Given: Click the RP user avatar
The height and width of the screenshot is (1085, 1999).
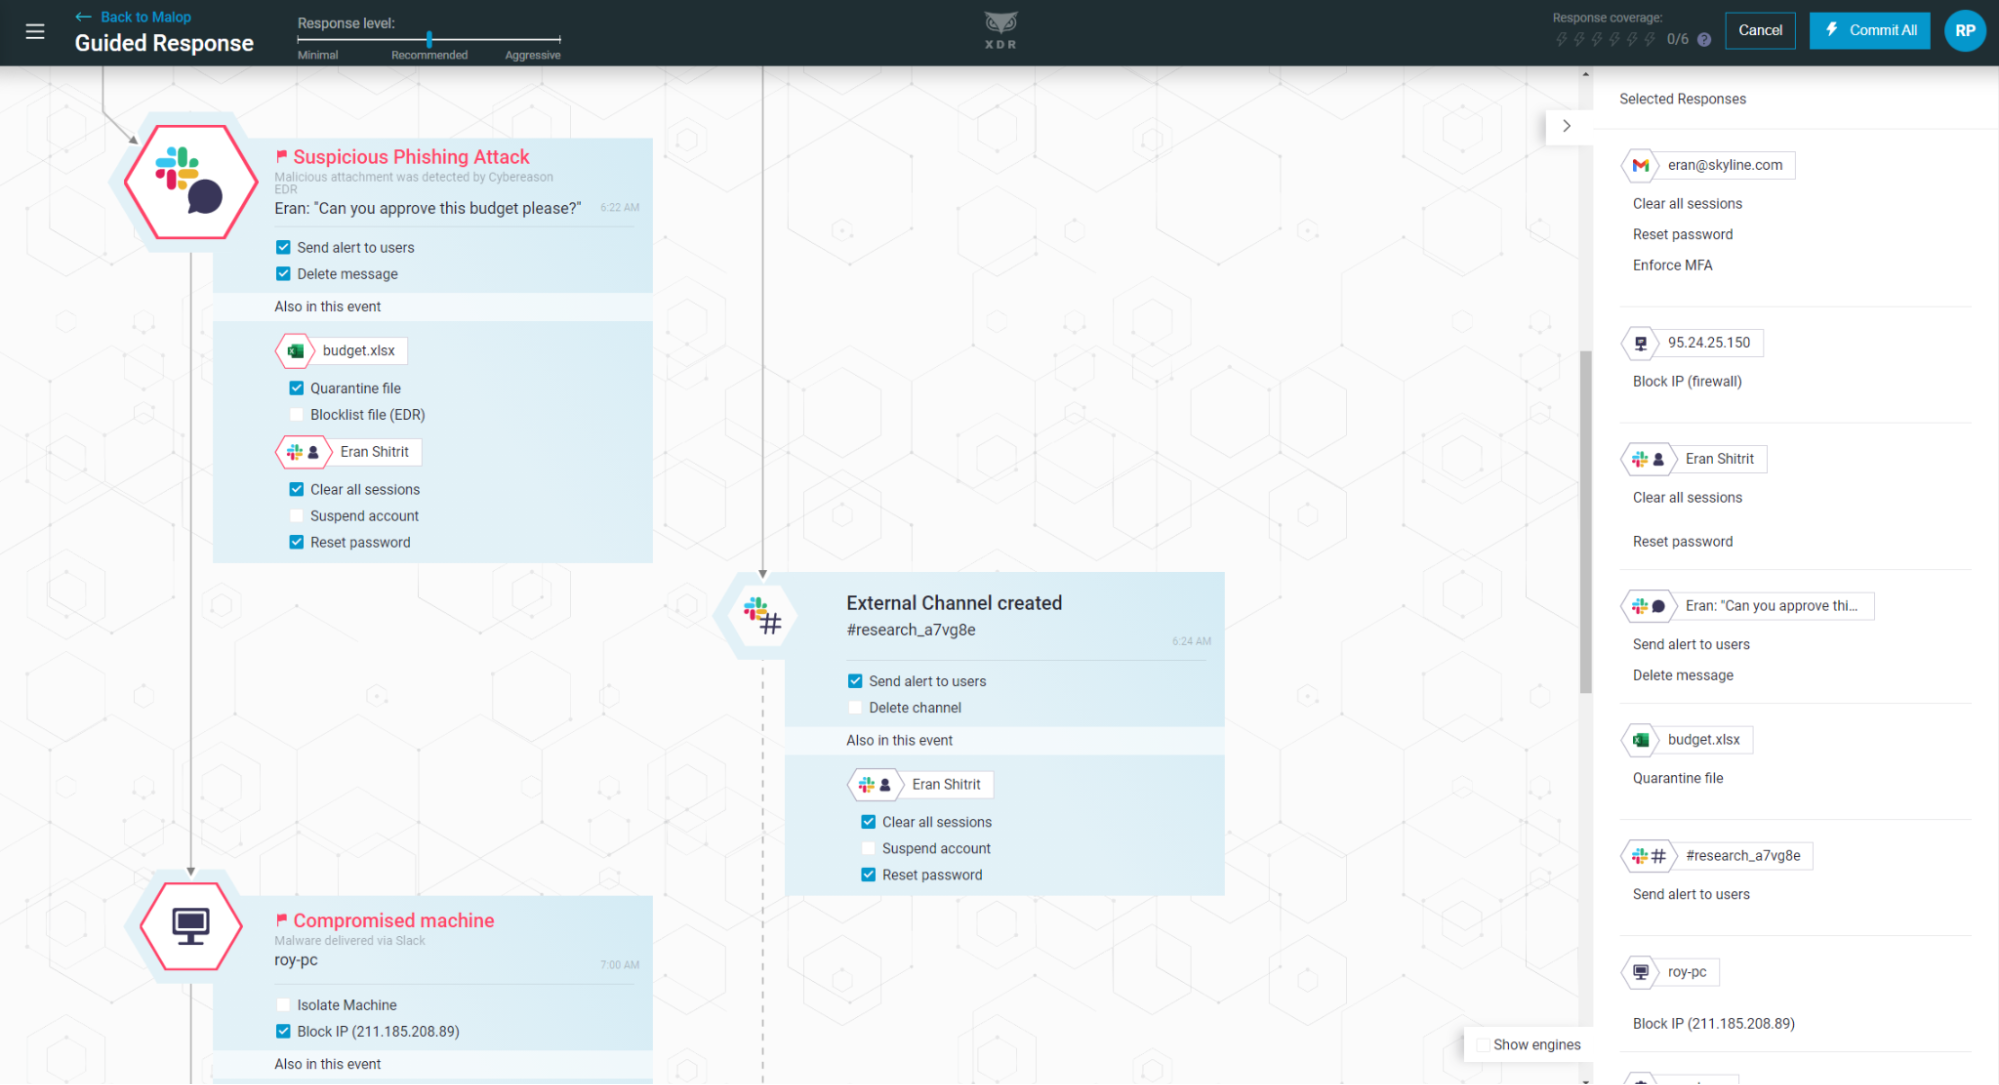Looking at the screenshot, I should point(1964,31).
